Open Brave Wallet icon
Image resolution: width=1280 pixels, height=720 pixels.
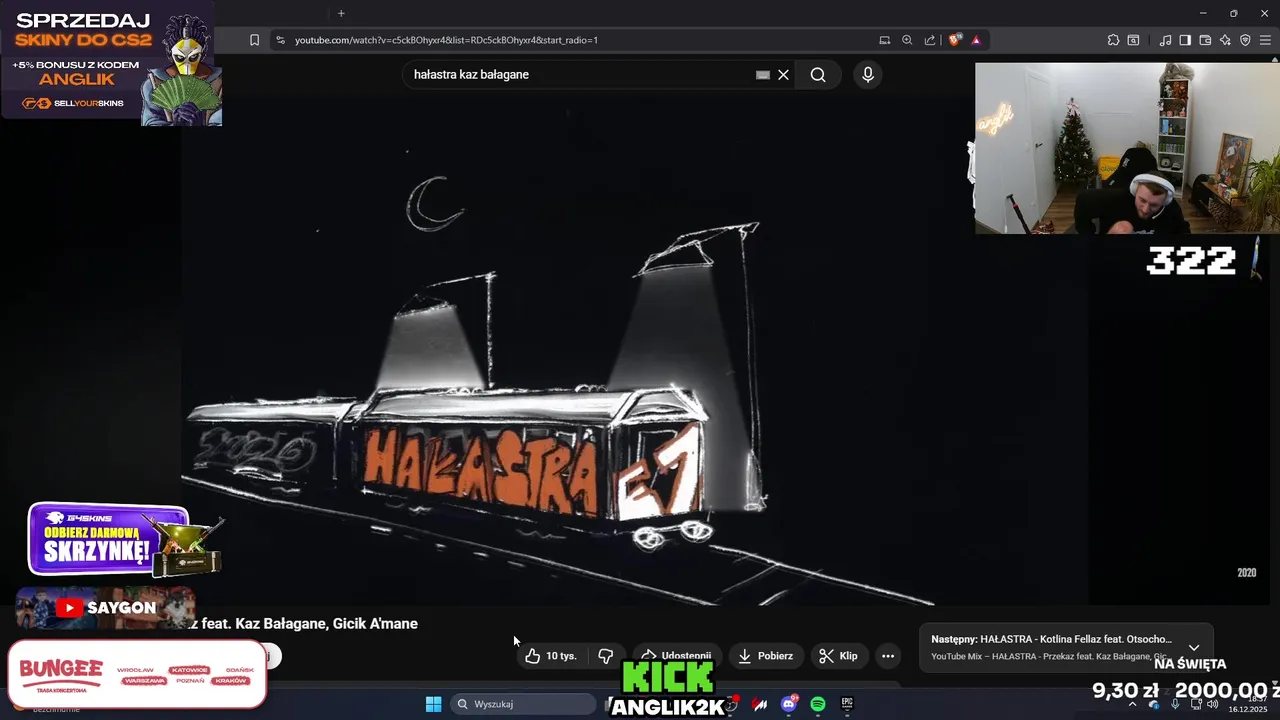[x=1205, y=40]
